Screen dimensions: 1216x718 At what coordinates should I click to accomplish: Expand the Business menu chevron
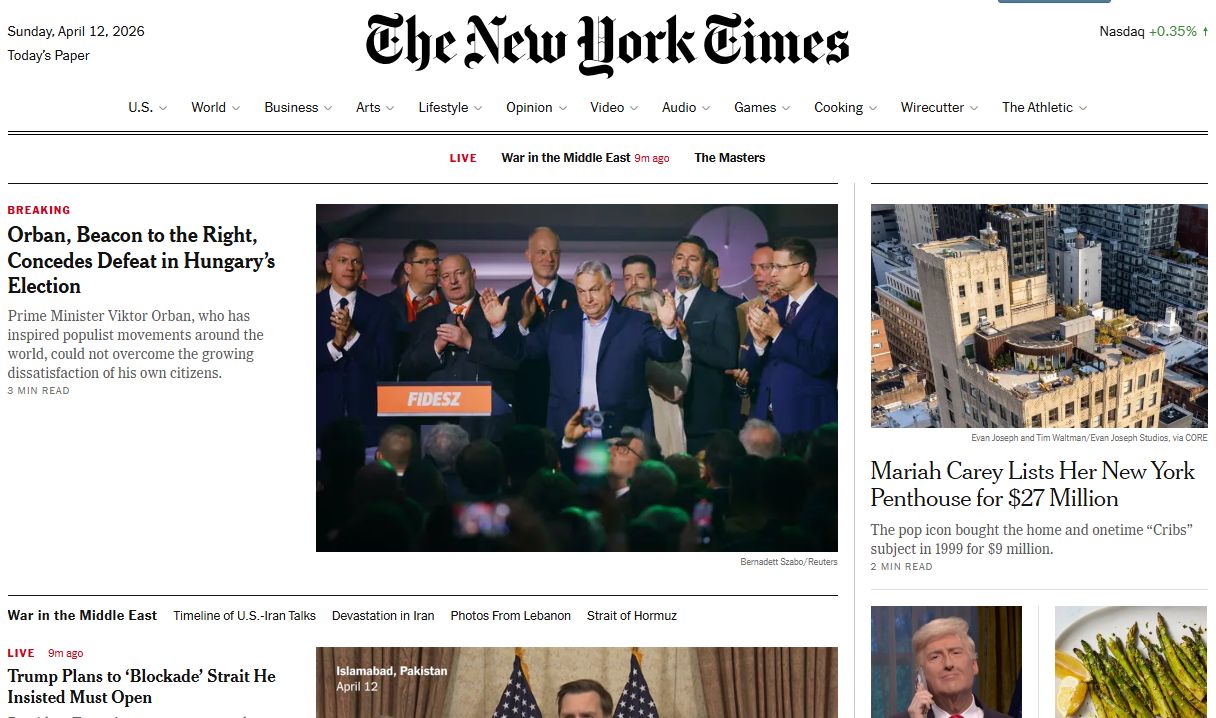(x=327, y=108)
